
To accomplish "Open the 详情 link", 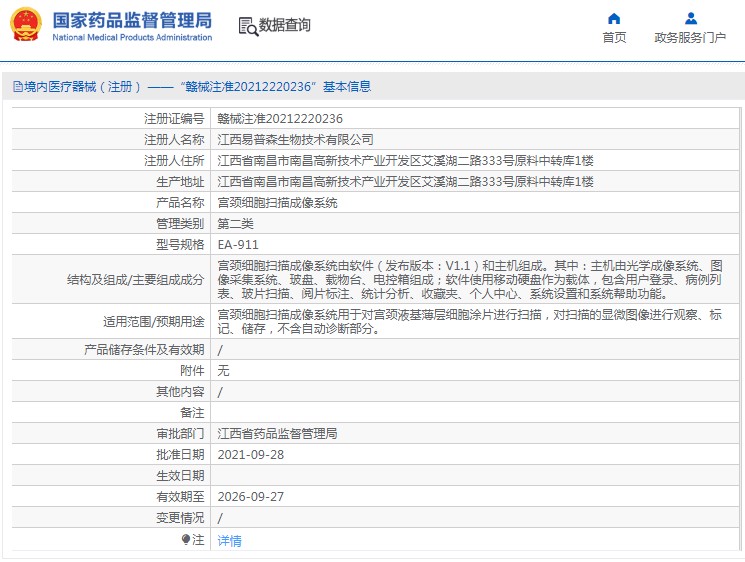I will pyautogui.click(x=229, y=540).
